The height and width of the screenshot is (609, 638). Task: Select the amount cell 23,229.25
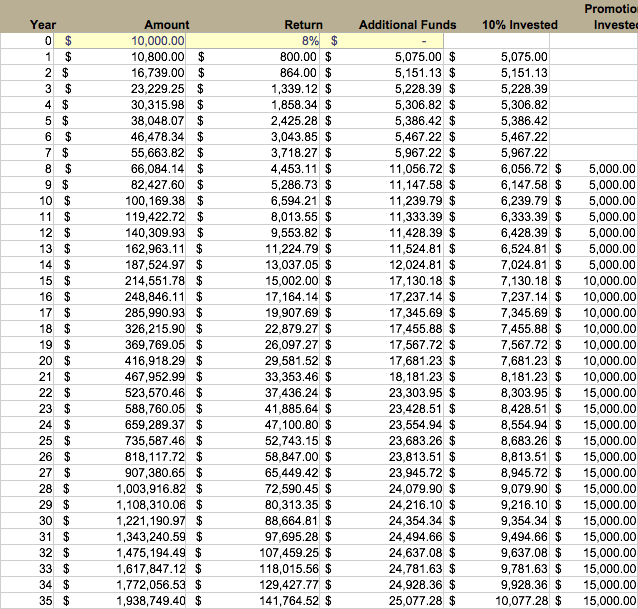pos(120,89)
